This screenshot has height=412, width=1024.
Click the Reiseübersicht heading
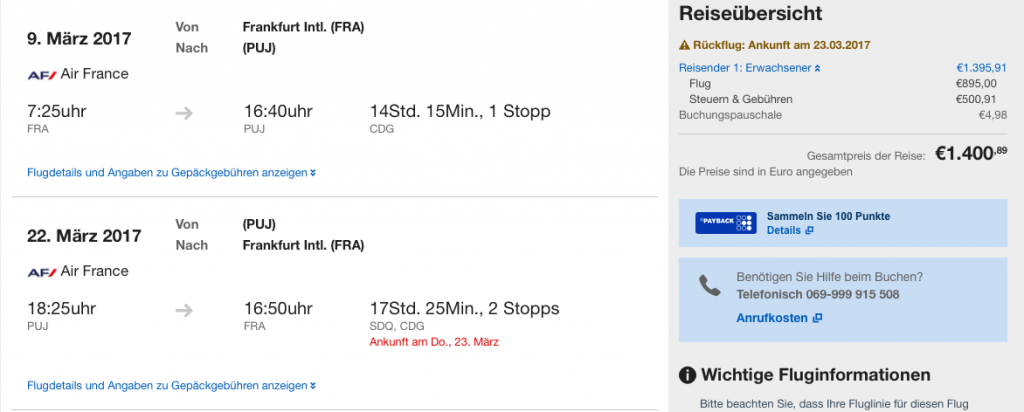[750, 14]
